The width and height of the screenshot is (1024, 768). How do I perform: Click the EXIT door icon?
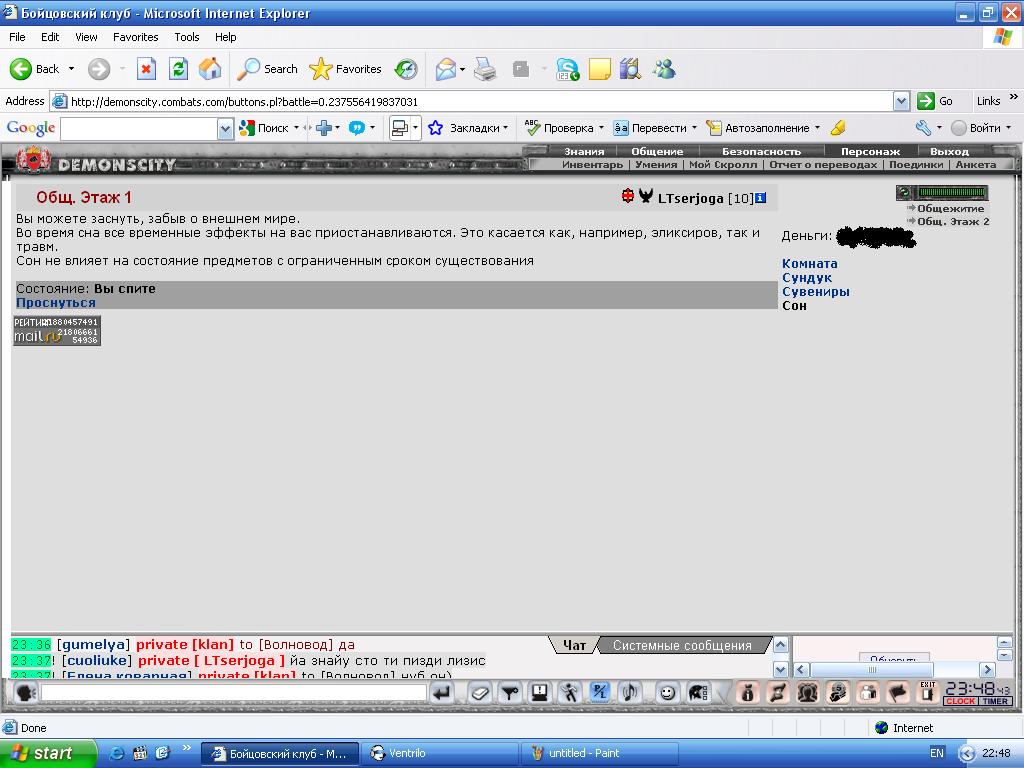[x=927, y=692]
